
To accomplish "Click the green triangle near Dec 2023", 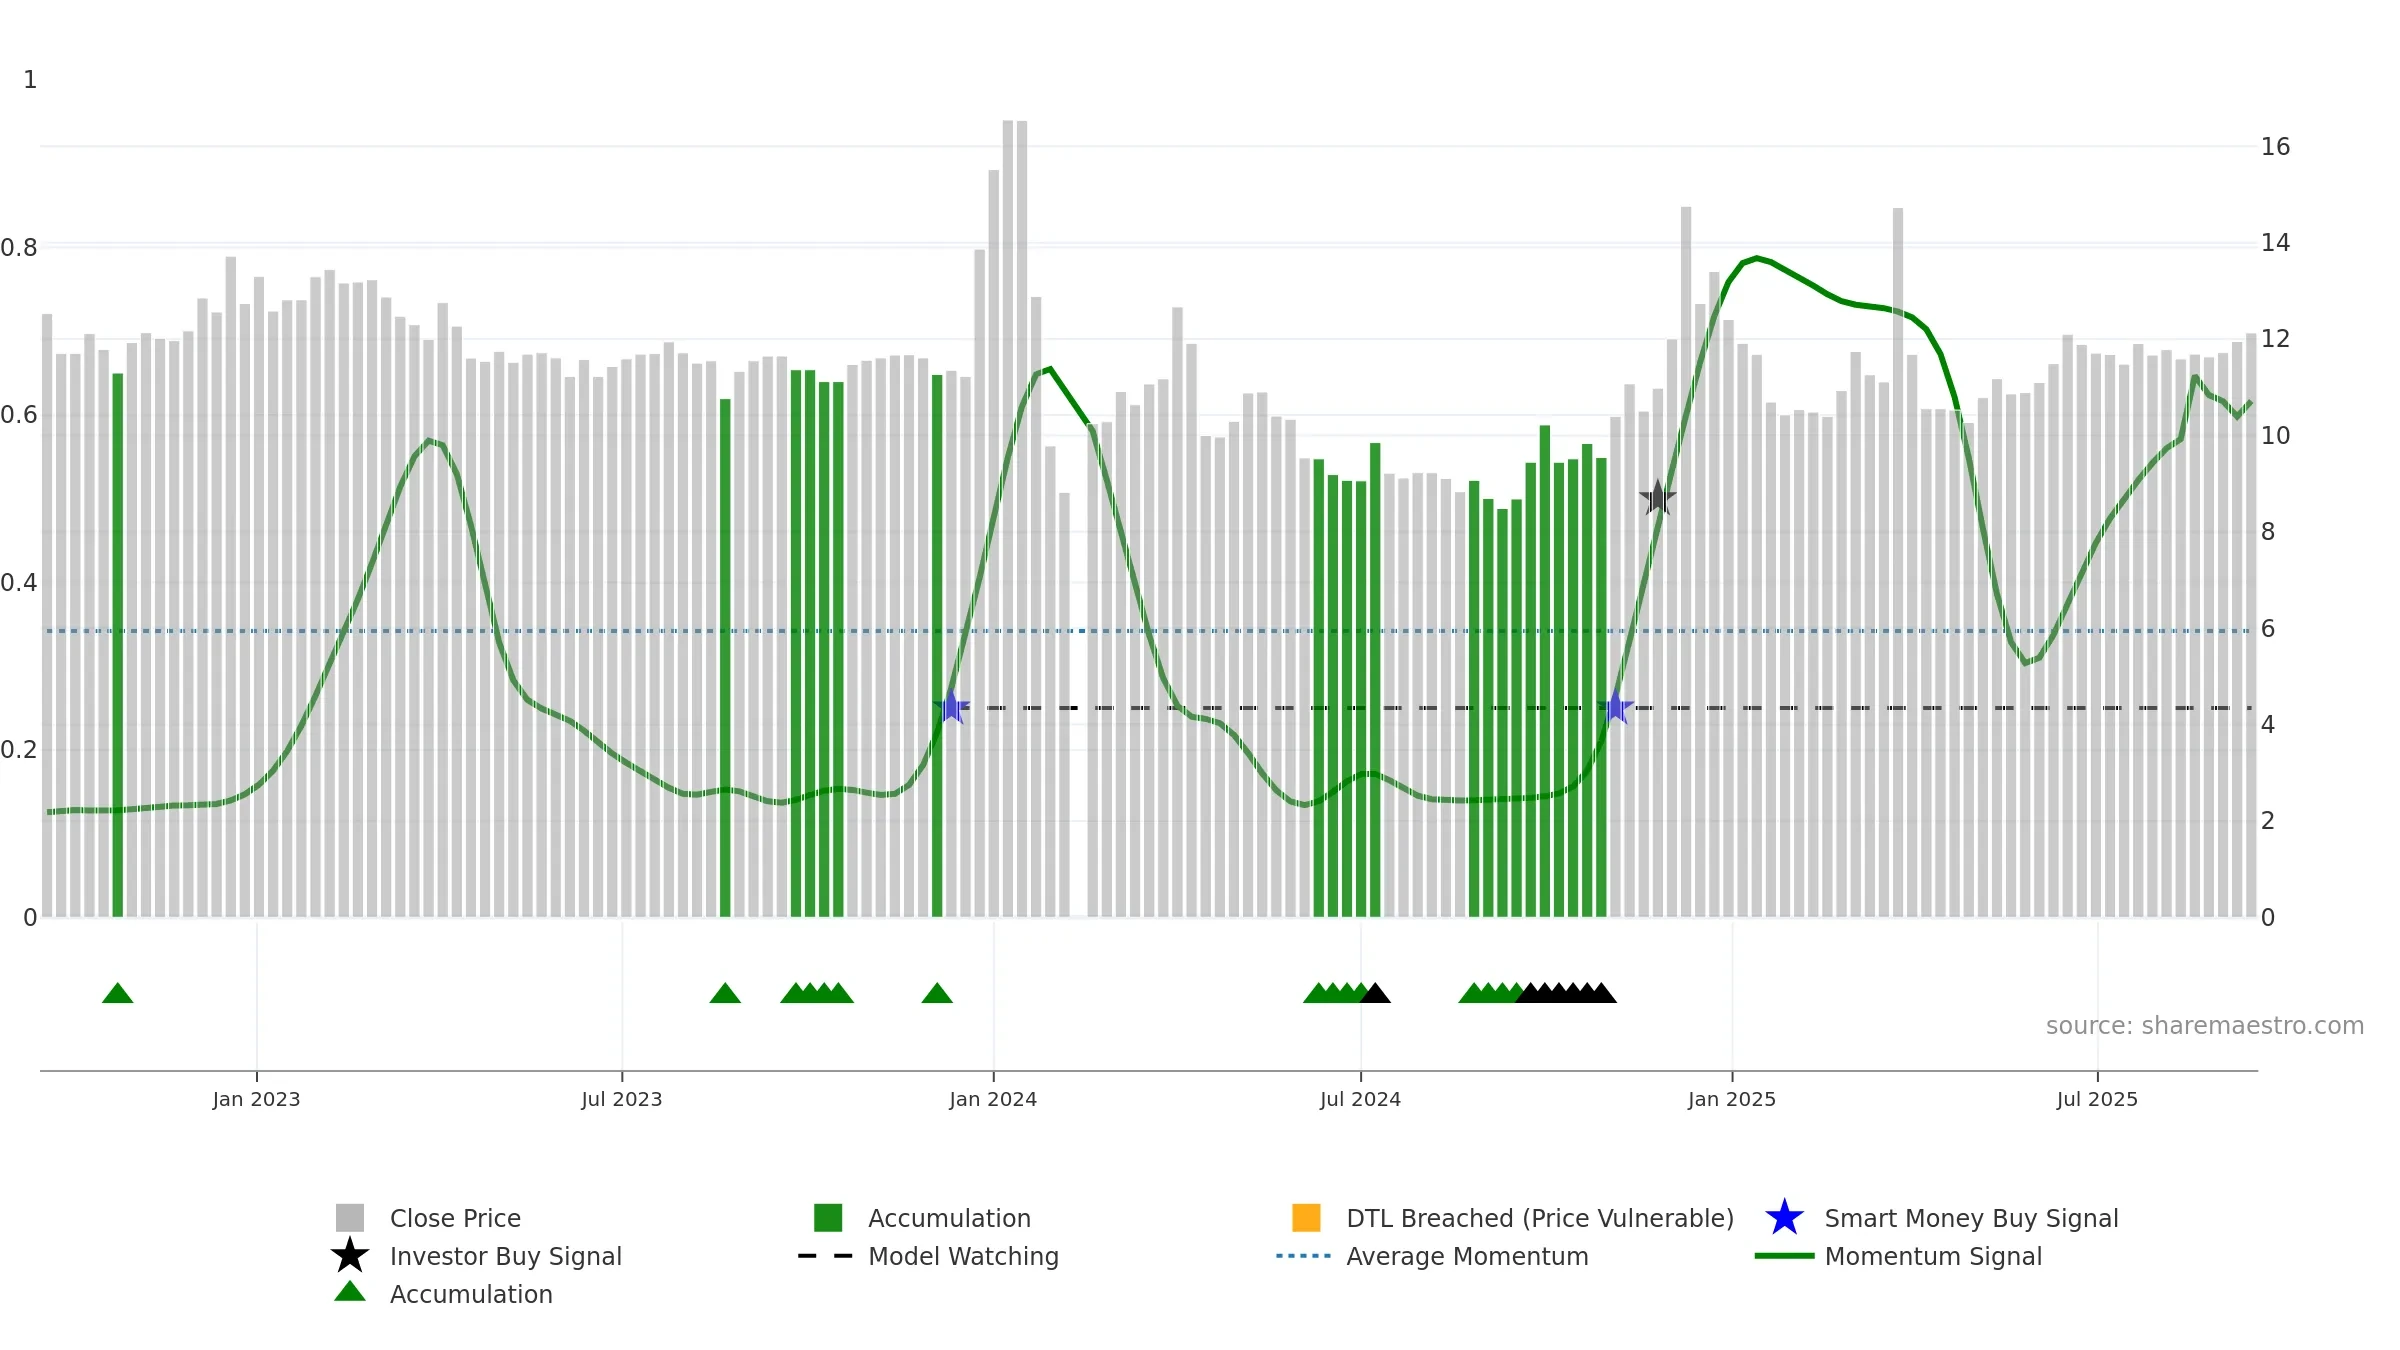I will pos(937,993).
